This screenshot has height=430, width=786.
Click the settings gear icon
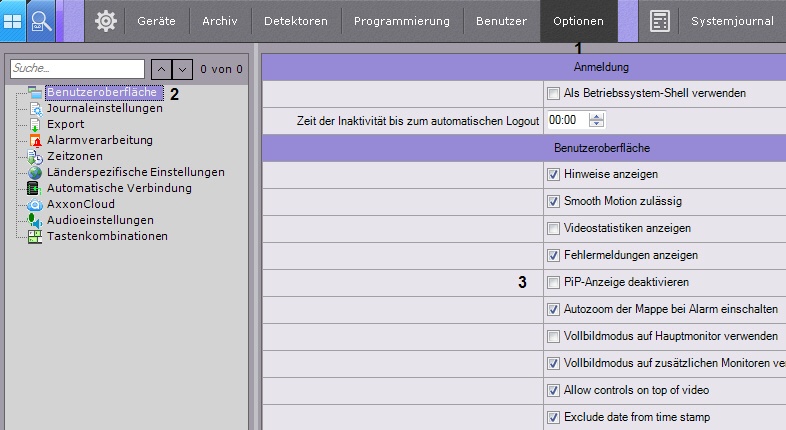(106, 20)
